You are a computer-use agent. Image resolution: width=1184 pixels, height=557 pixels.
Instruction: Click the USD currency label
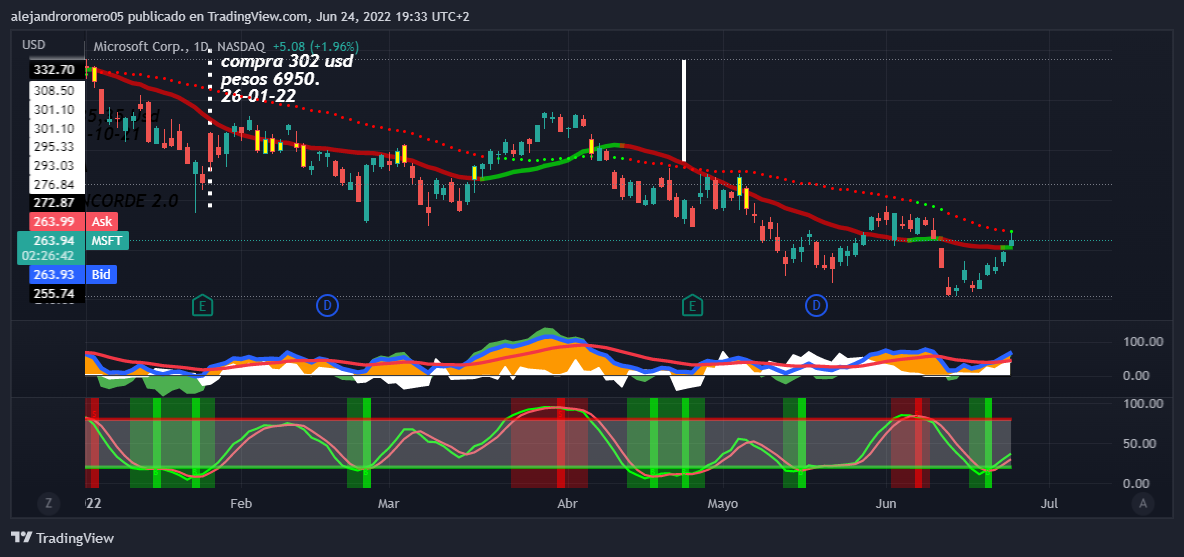point(34,45)
